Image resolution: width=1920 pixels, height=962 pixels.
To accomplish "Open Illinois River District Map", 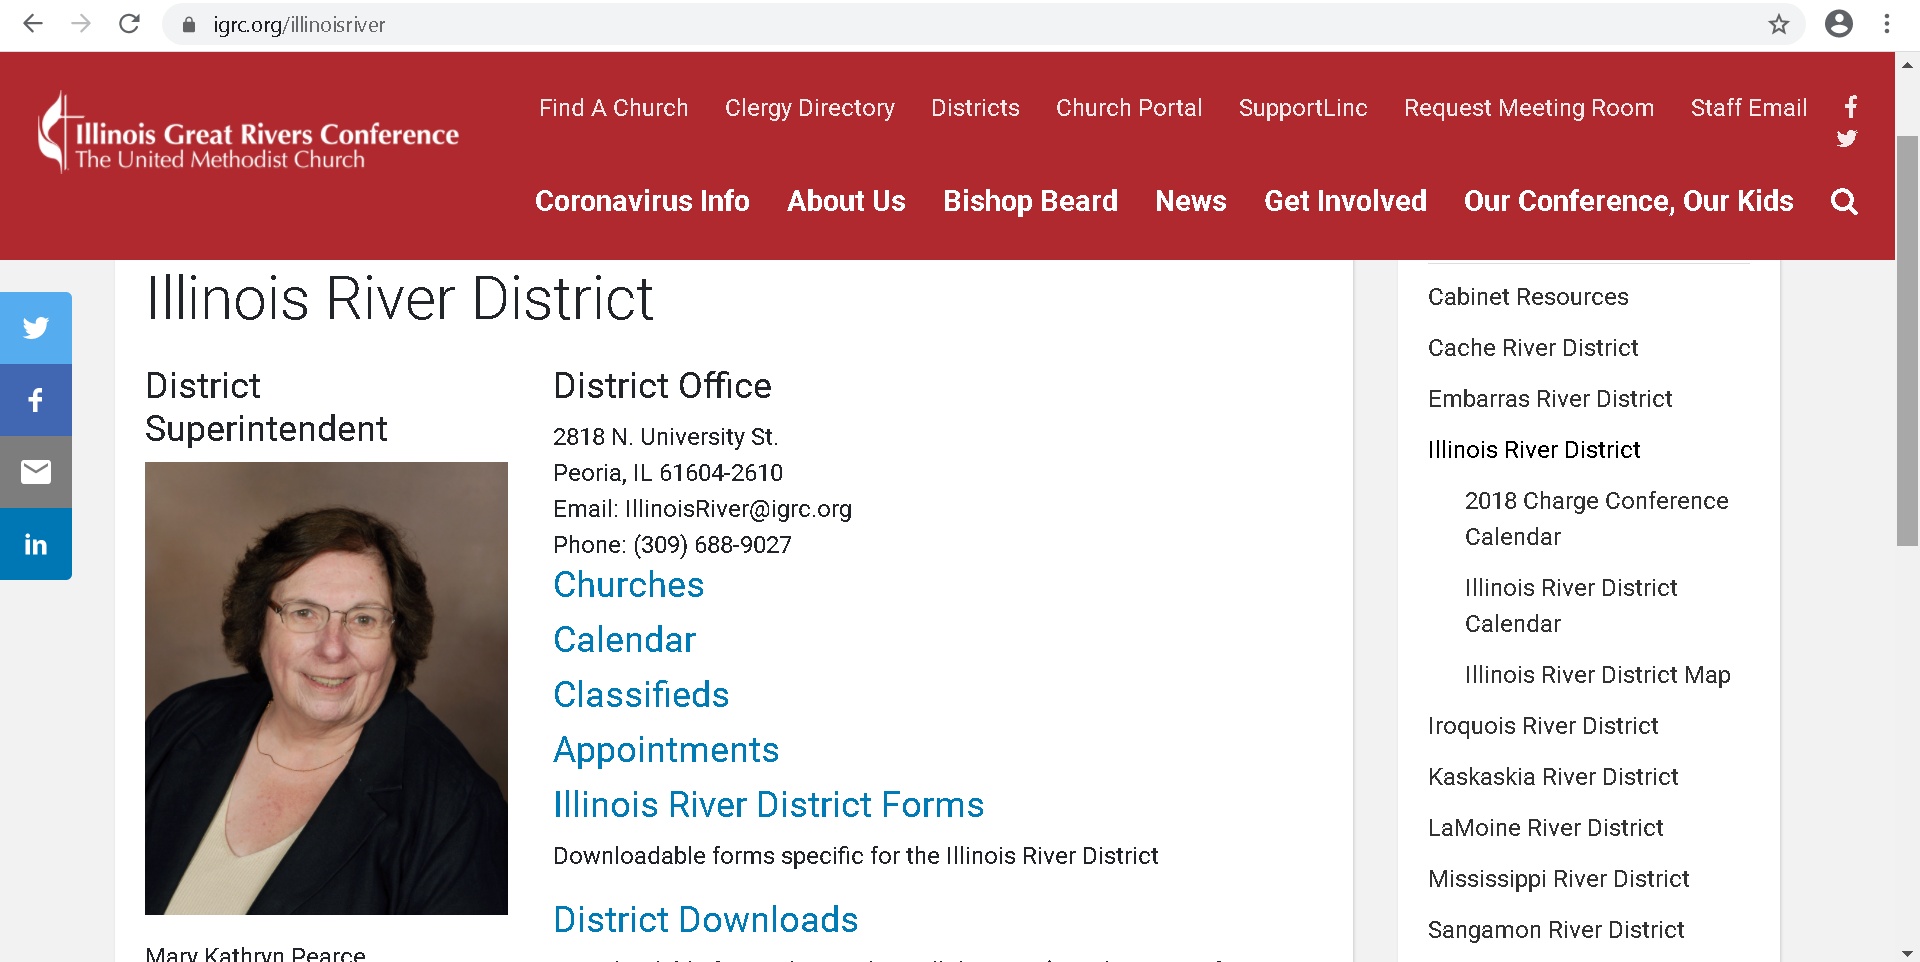I will click(x=1598, y=675).
